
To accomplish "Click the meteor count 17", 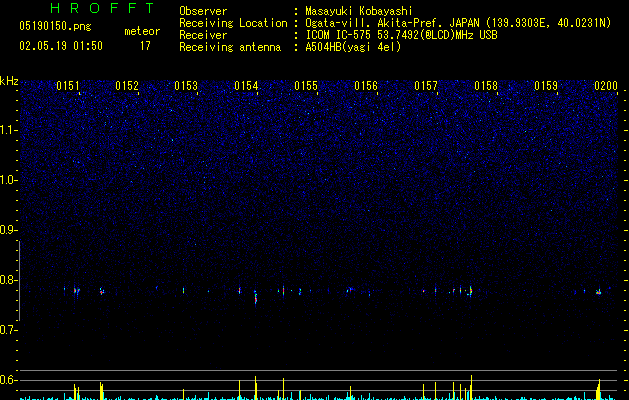I will (x=145, y=46).
